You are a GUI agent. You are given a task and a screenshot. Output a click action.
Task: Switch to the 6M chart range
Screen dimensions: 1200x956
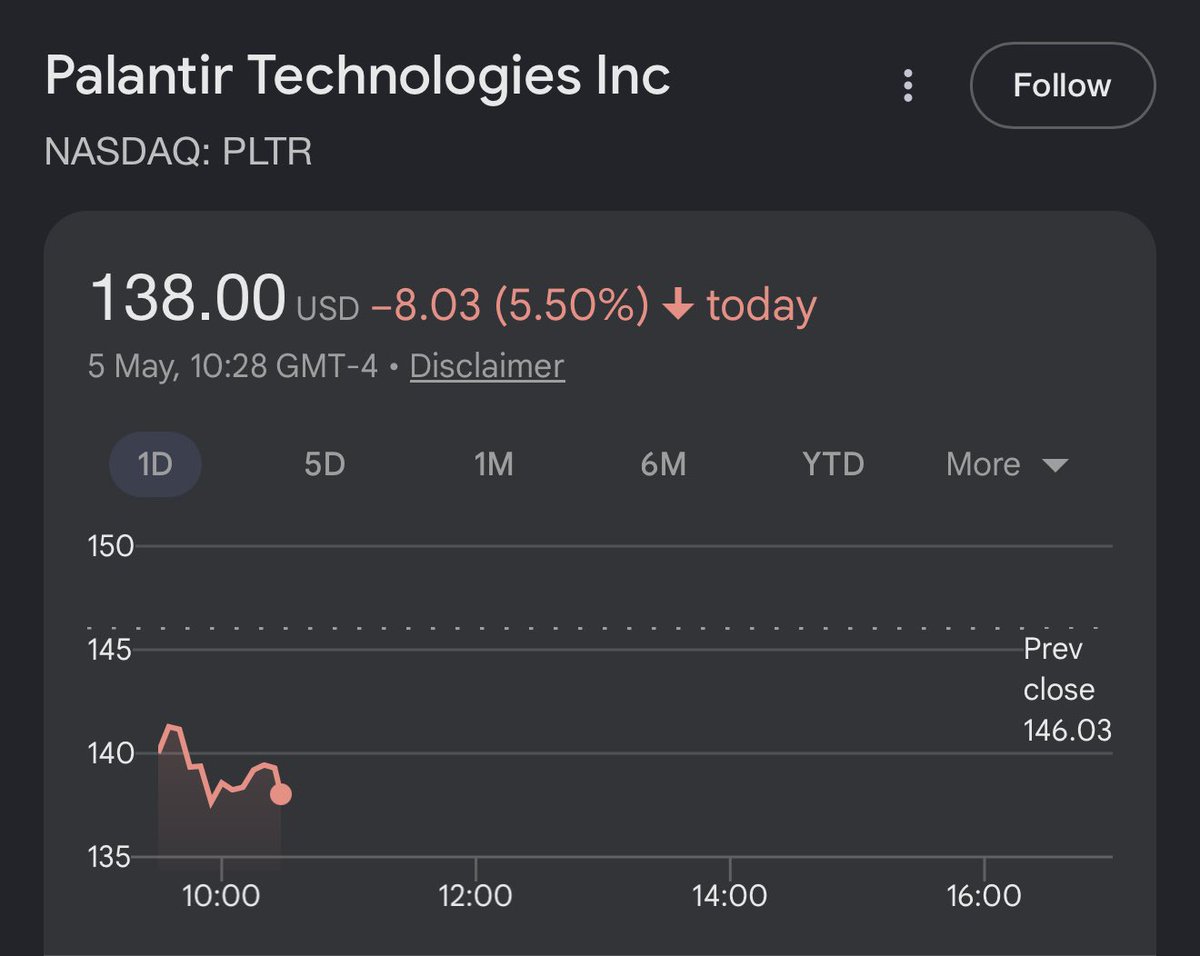click(x=663, y=465)
